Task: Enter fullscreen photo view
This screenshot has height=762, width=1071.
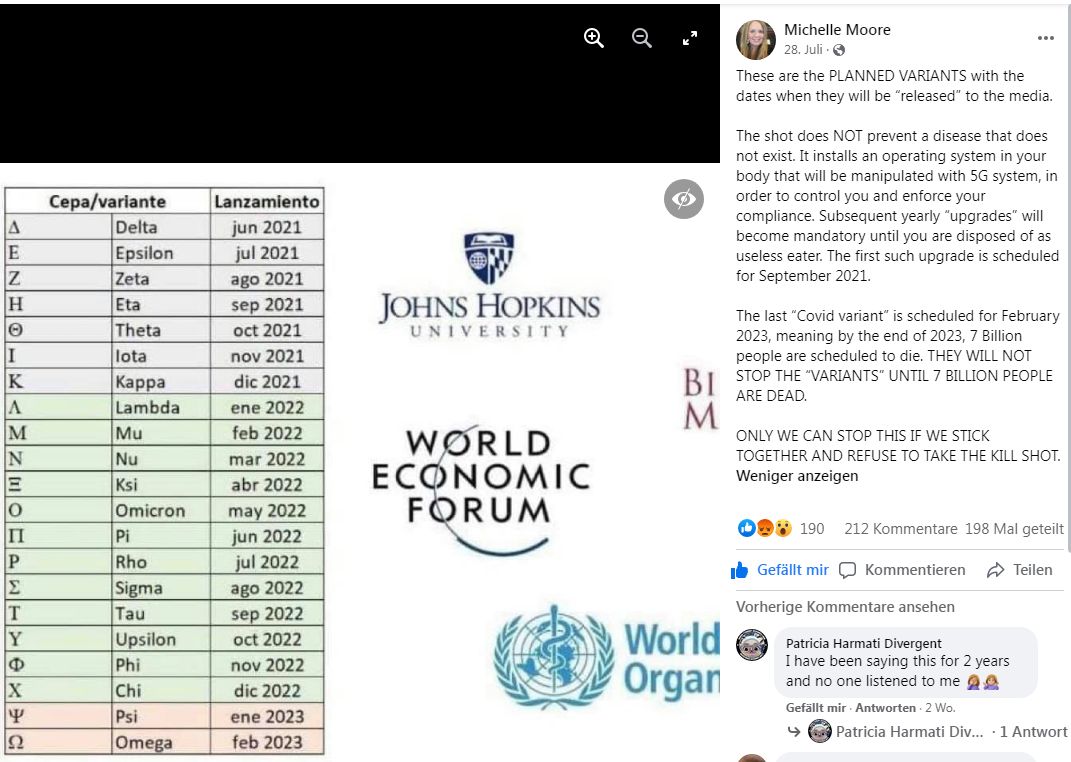Action: point(690,38)
